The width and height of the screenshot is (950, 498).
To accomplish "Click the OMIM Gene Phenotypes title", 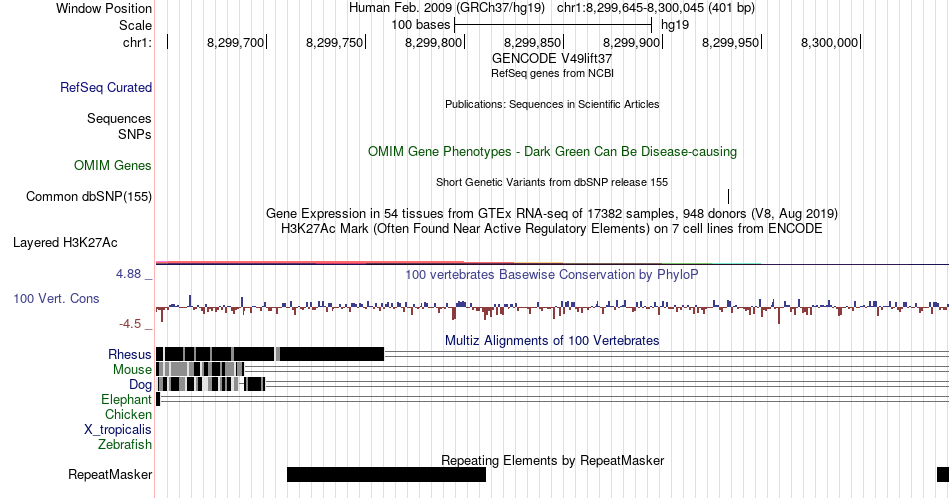I will click(552, 151).
